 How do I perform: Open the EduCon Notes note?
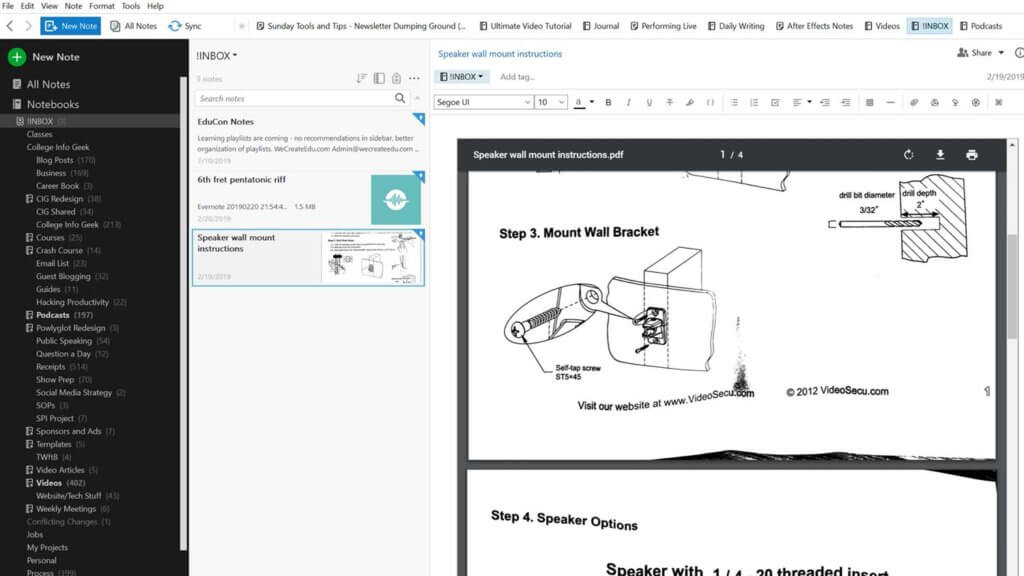(x=308, y=141)
